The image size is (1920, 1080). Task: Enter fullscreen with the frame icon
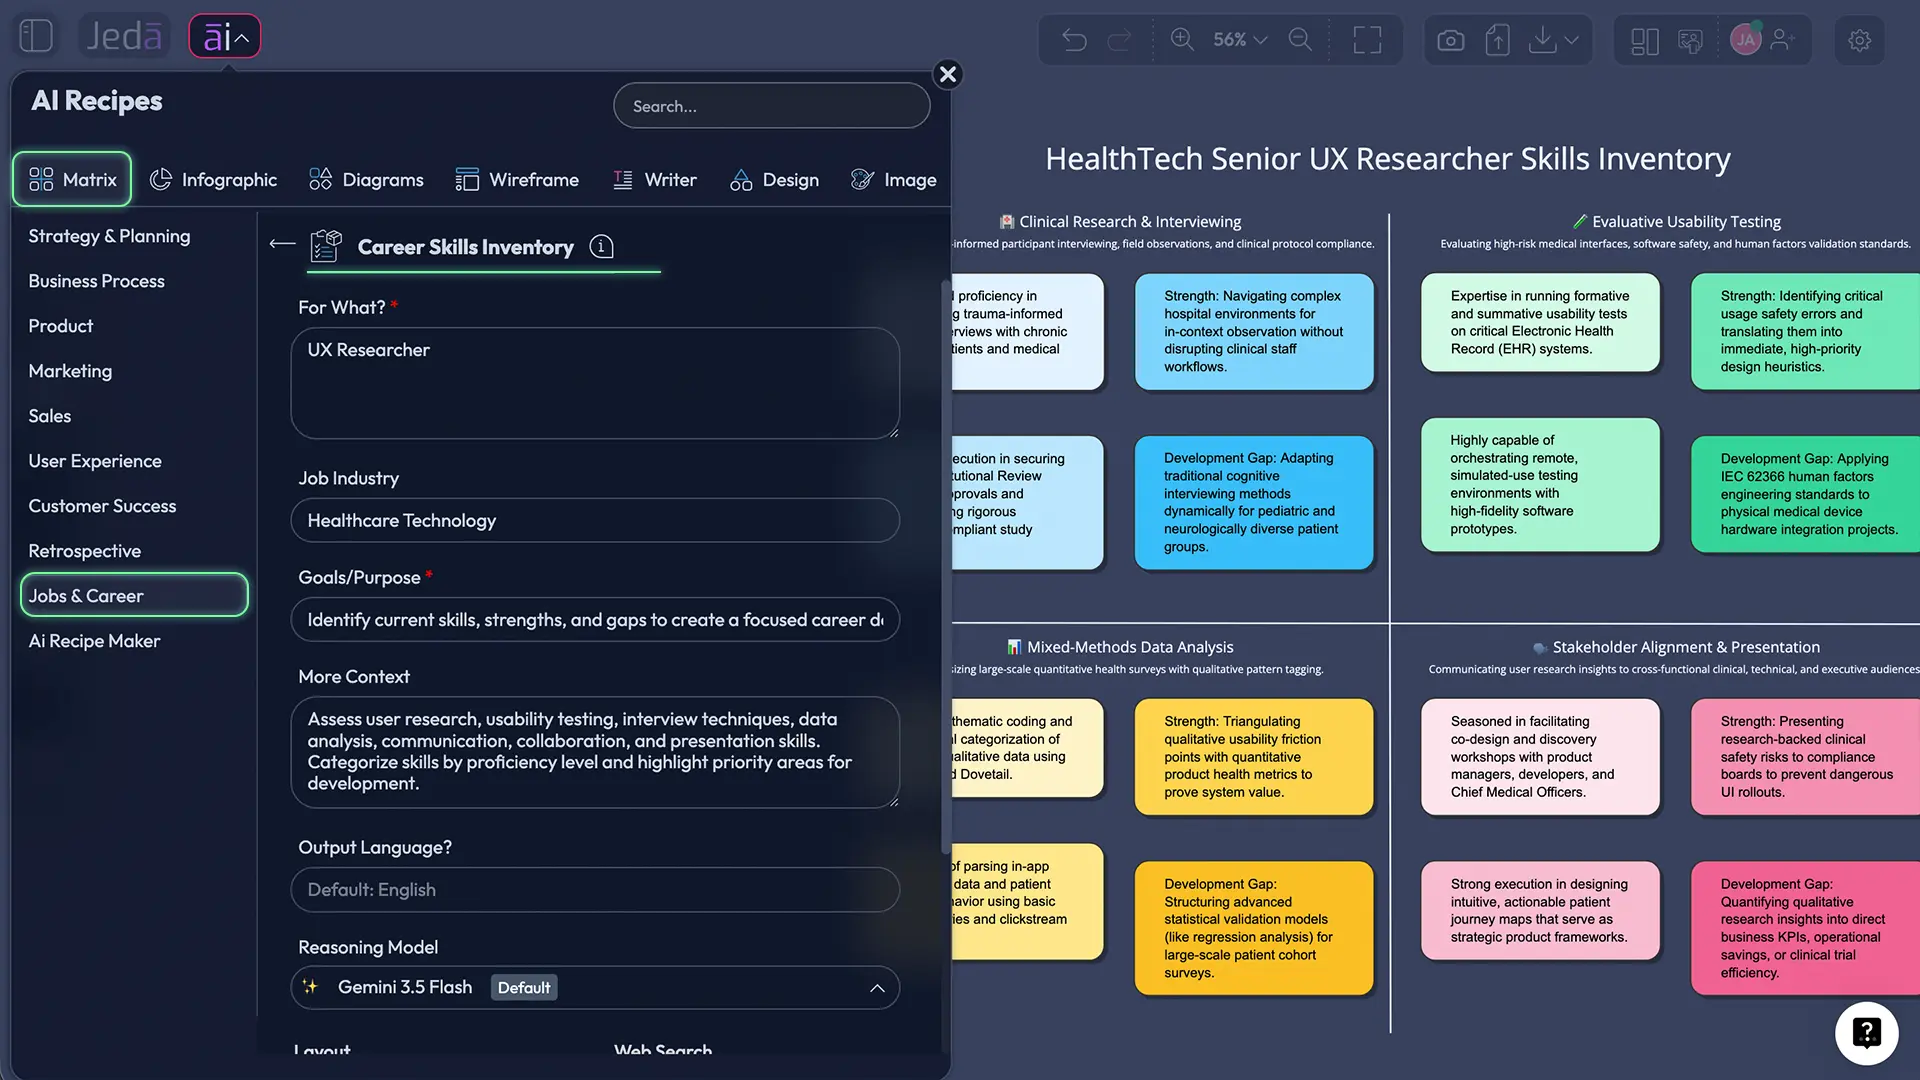pos(1367,40)
